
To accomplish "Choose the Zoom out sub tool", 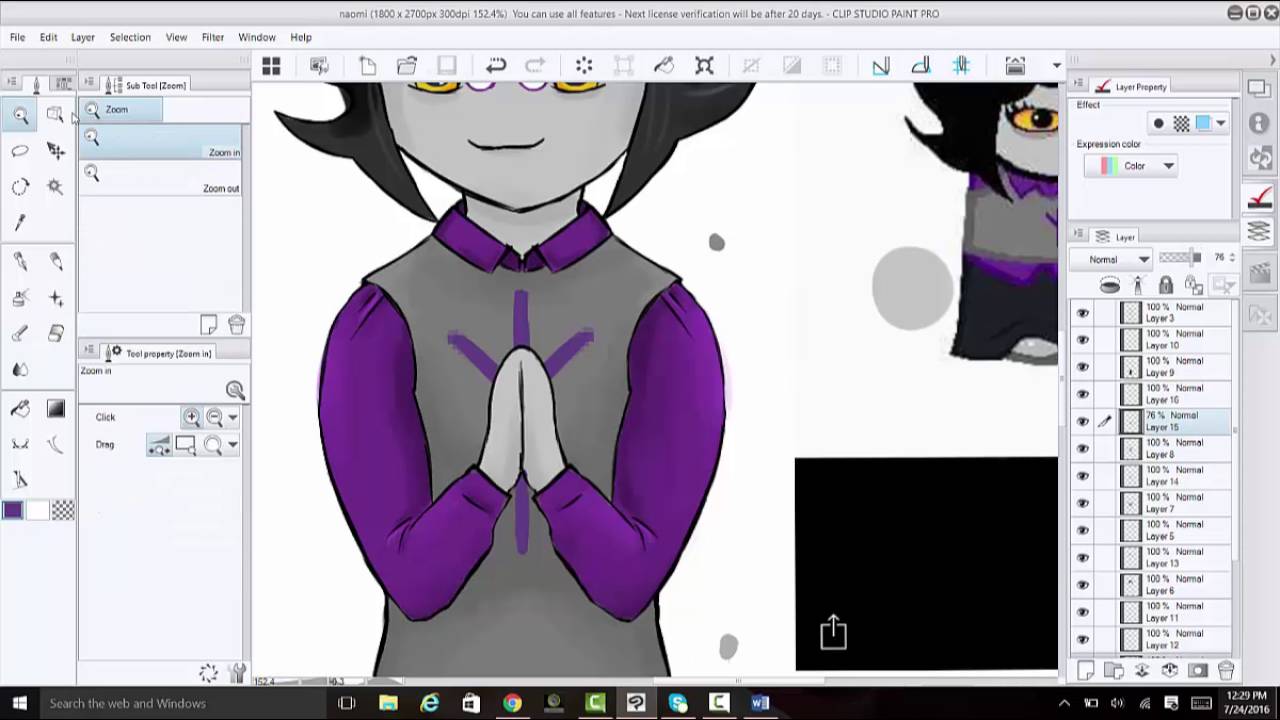I will pos(161,179).
